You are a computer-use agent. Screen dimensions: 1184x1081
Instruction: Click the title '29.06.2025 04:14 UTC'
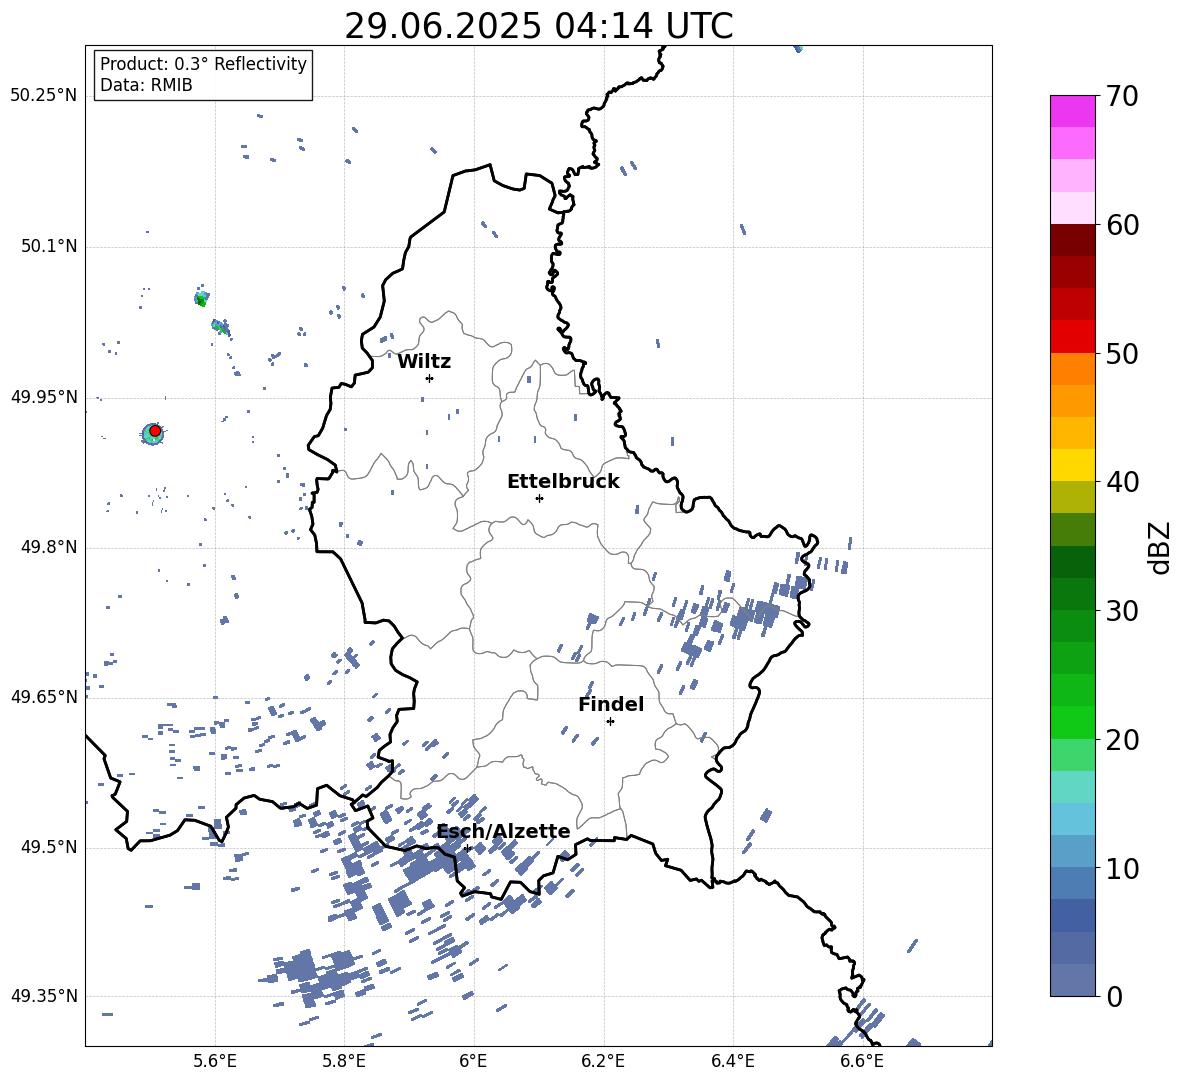point(538,26)
